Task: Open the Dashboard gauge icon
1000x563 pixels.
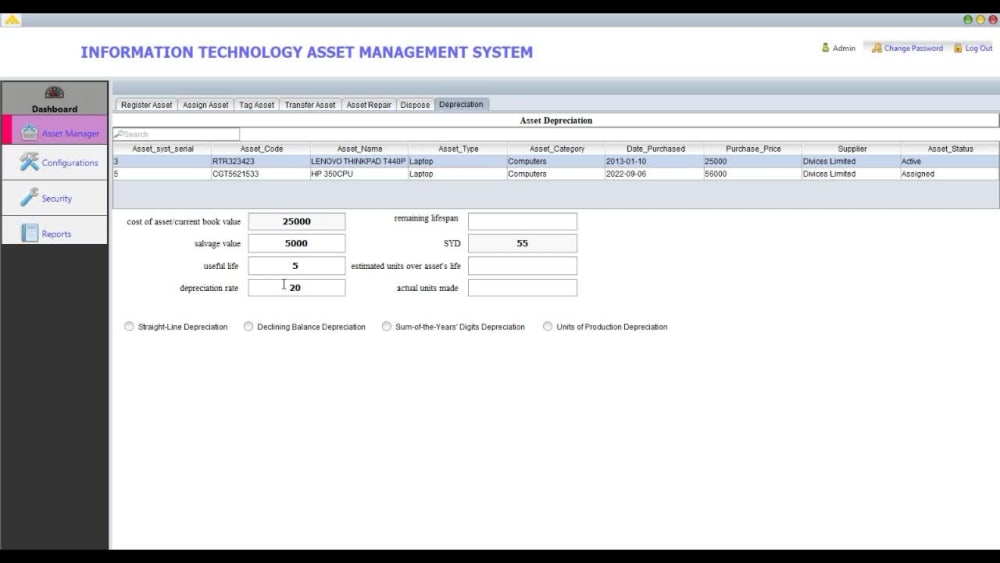Action: point(54,93)
